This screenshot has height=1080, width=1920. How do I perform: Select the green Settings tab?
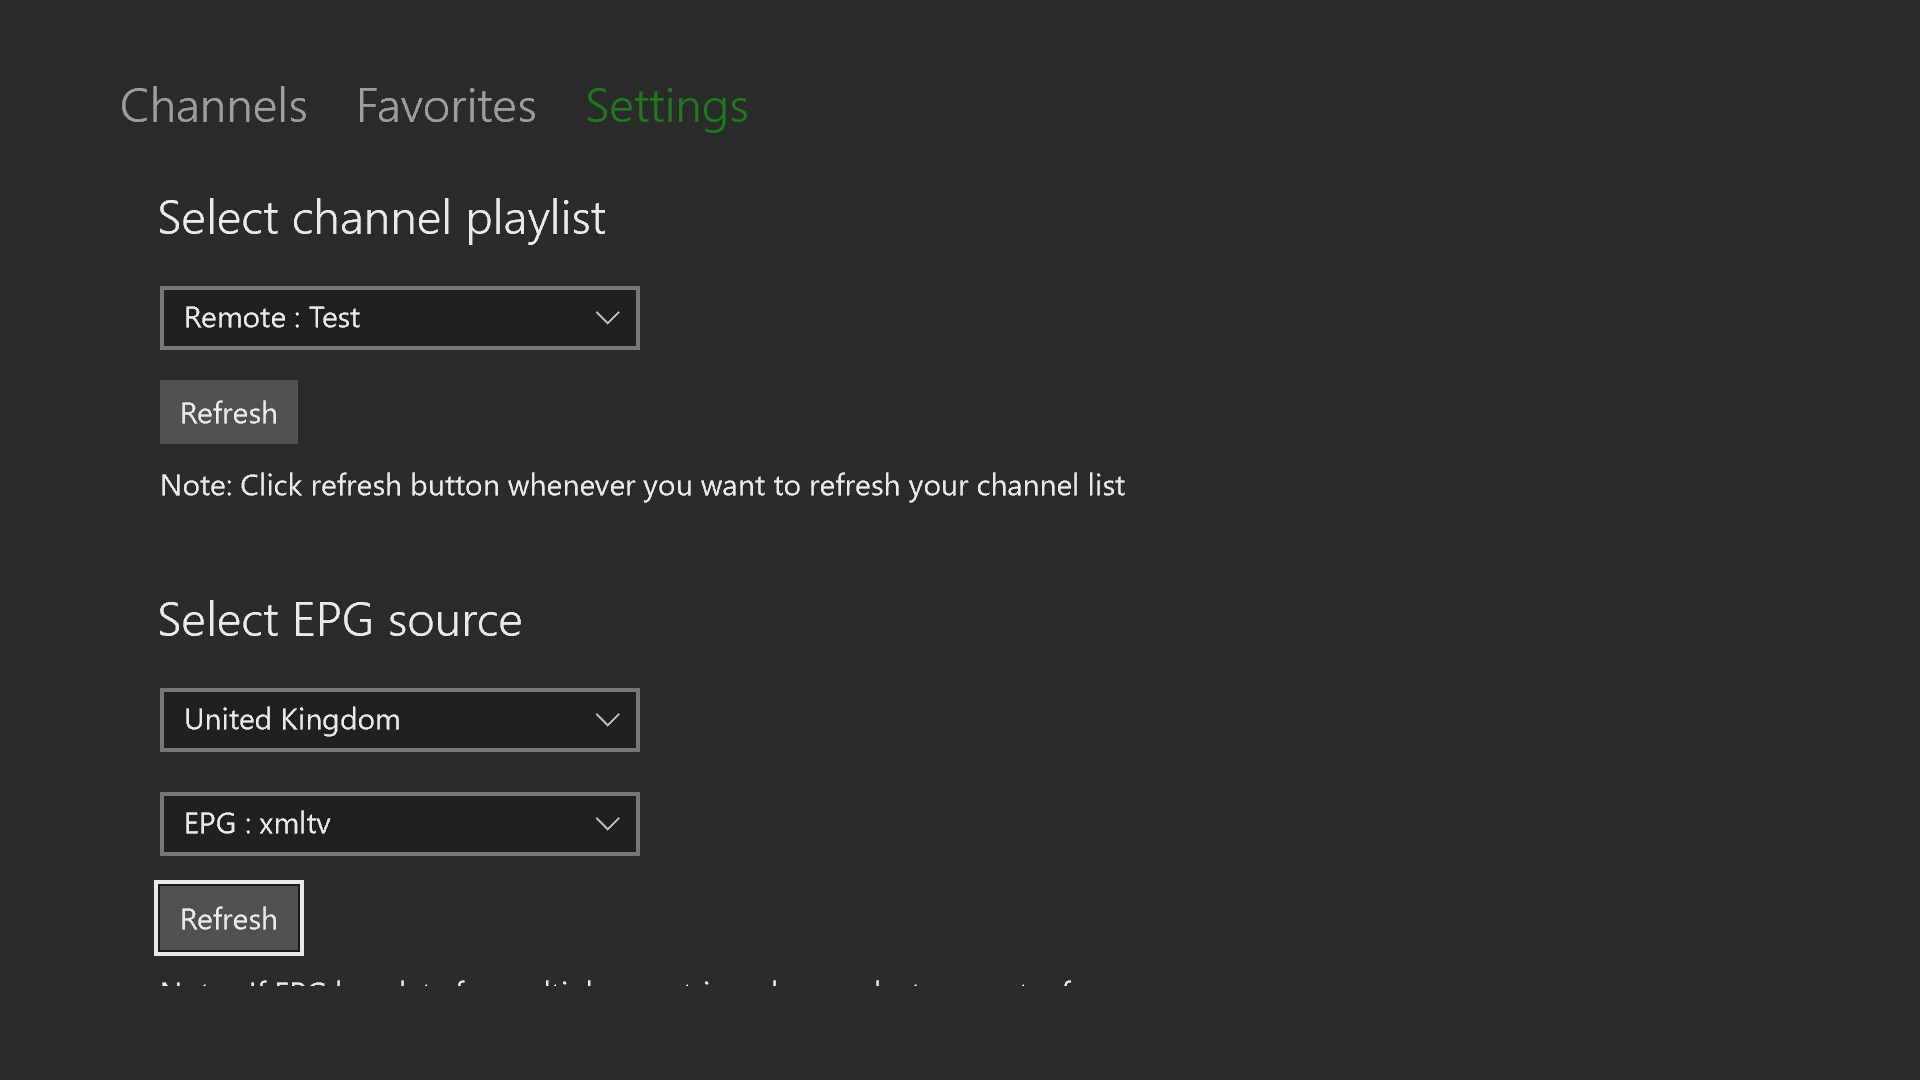tap(666, 106)
